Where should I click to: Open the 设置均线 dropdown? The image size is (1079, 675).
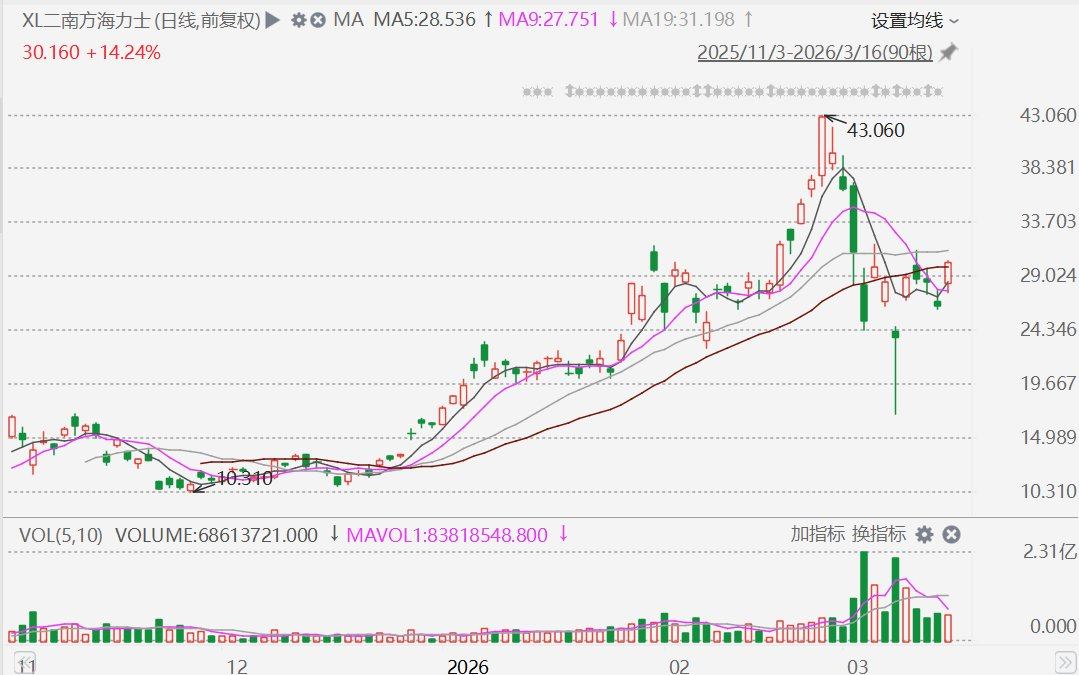(905, 19)
